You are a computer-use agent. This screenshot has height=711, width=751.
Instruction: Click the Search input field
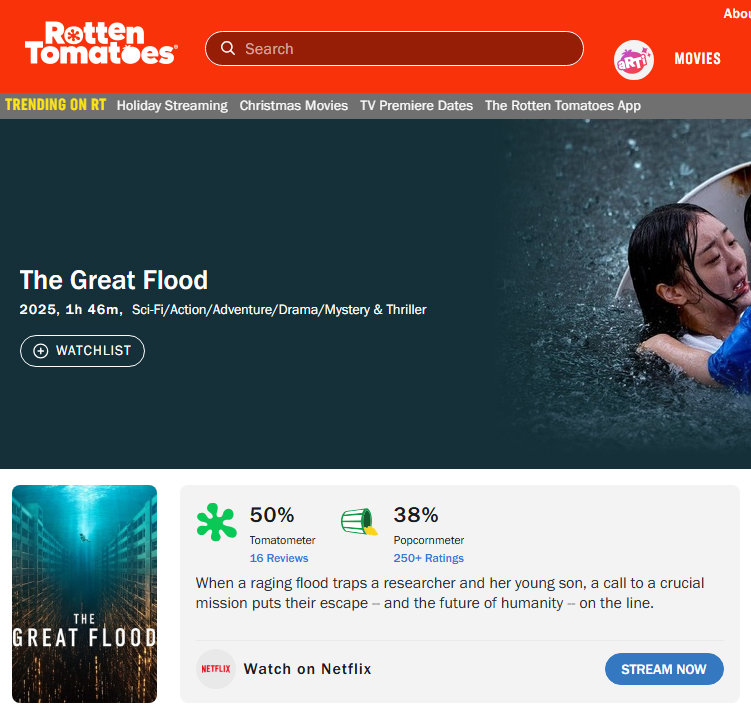coord(405,48)
